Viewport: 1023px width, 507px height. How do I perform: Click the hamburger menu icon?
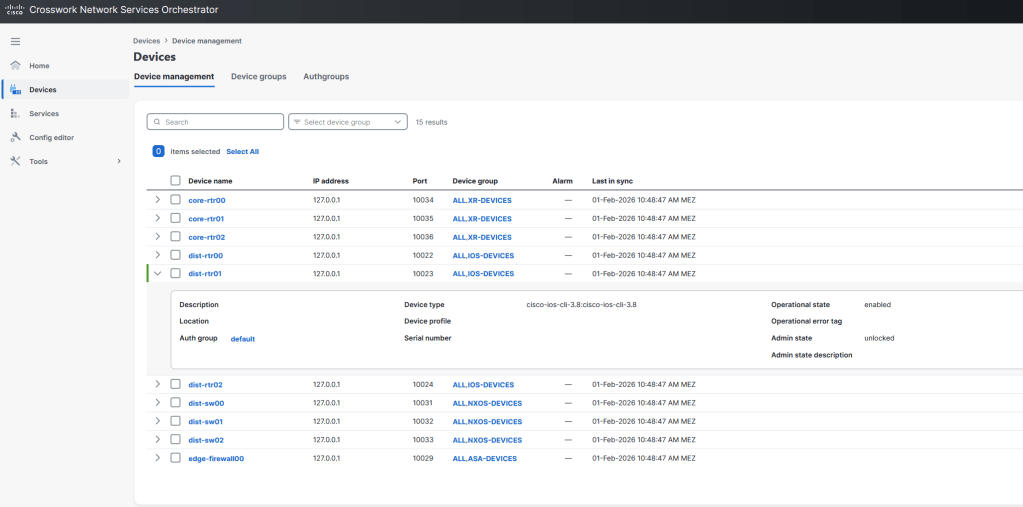point(15,41)
